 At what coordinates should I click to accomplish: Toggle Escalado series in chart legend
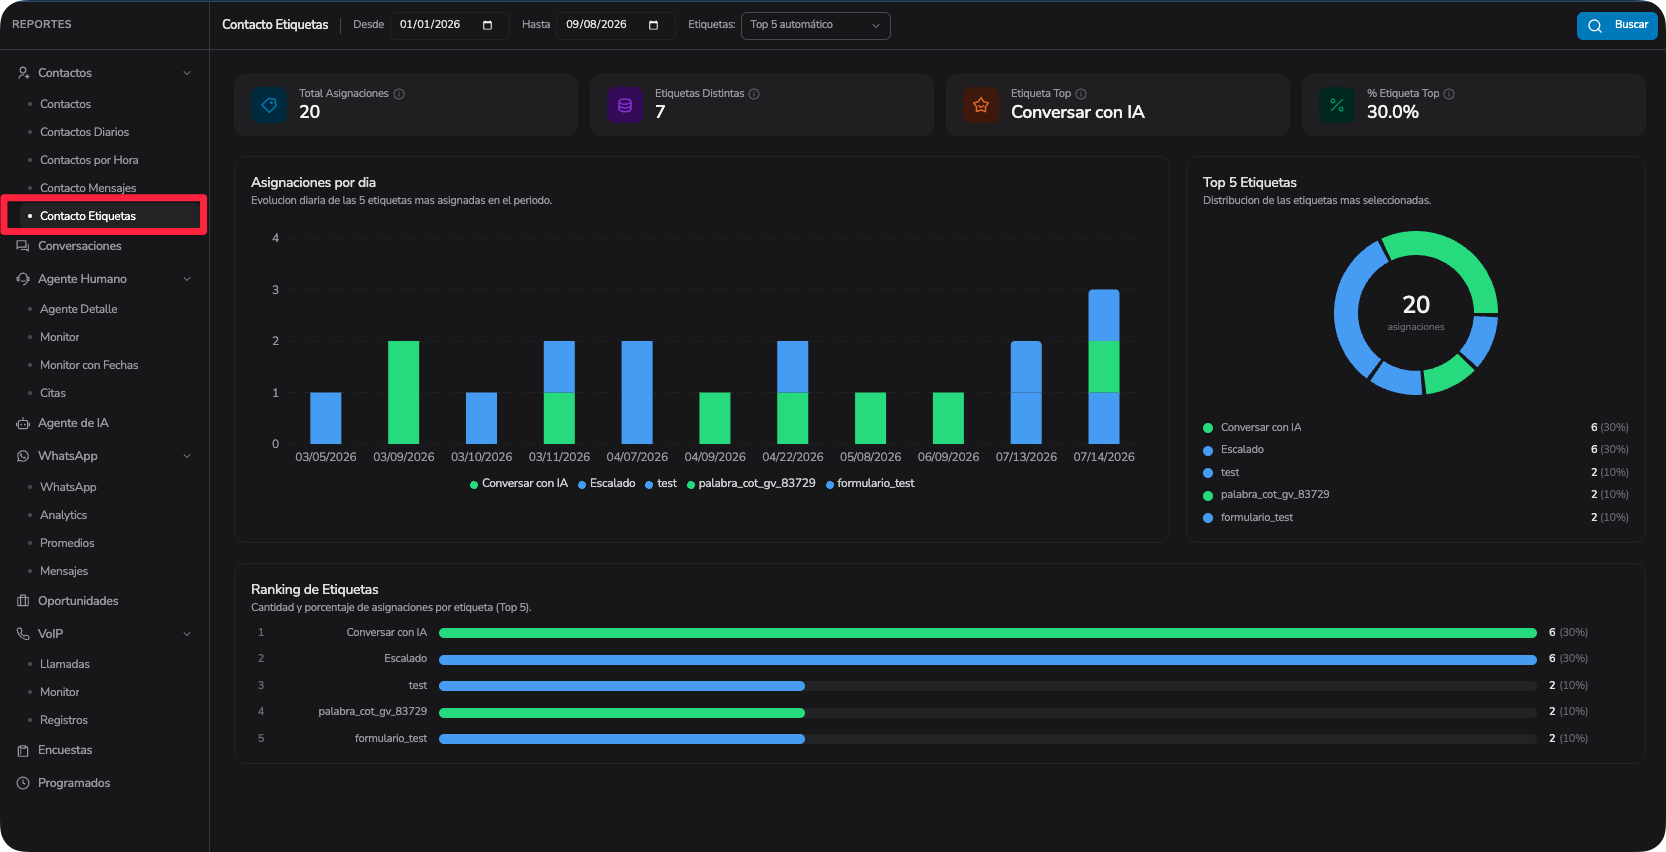pyautogui.click(x=607, y=484)
